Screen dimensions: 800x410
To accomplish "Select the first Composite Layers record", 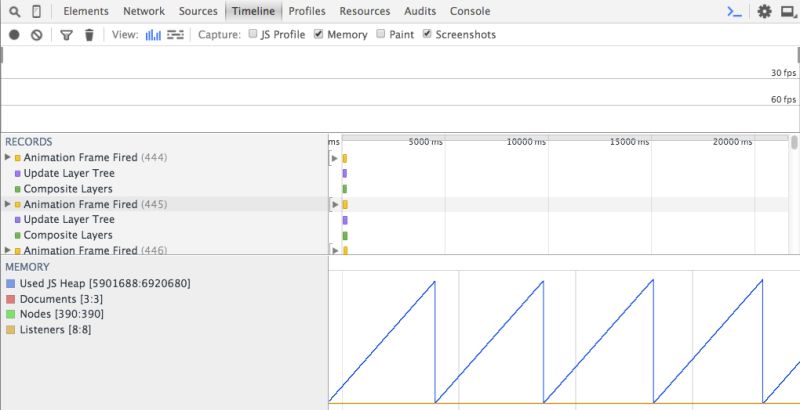I will [x=68, y=189].
